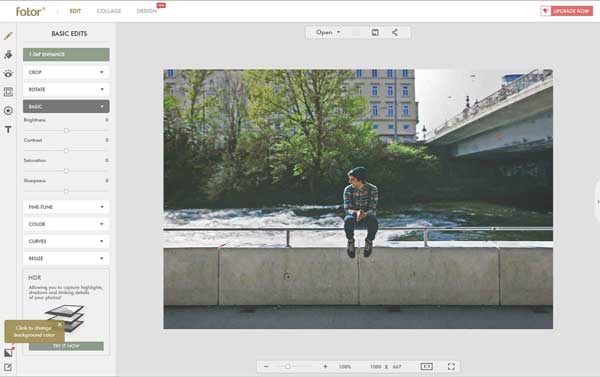
Task: Click the zoom in plus icon
Action: (x=325, y=367)
